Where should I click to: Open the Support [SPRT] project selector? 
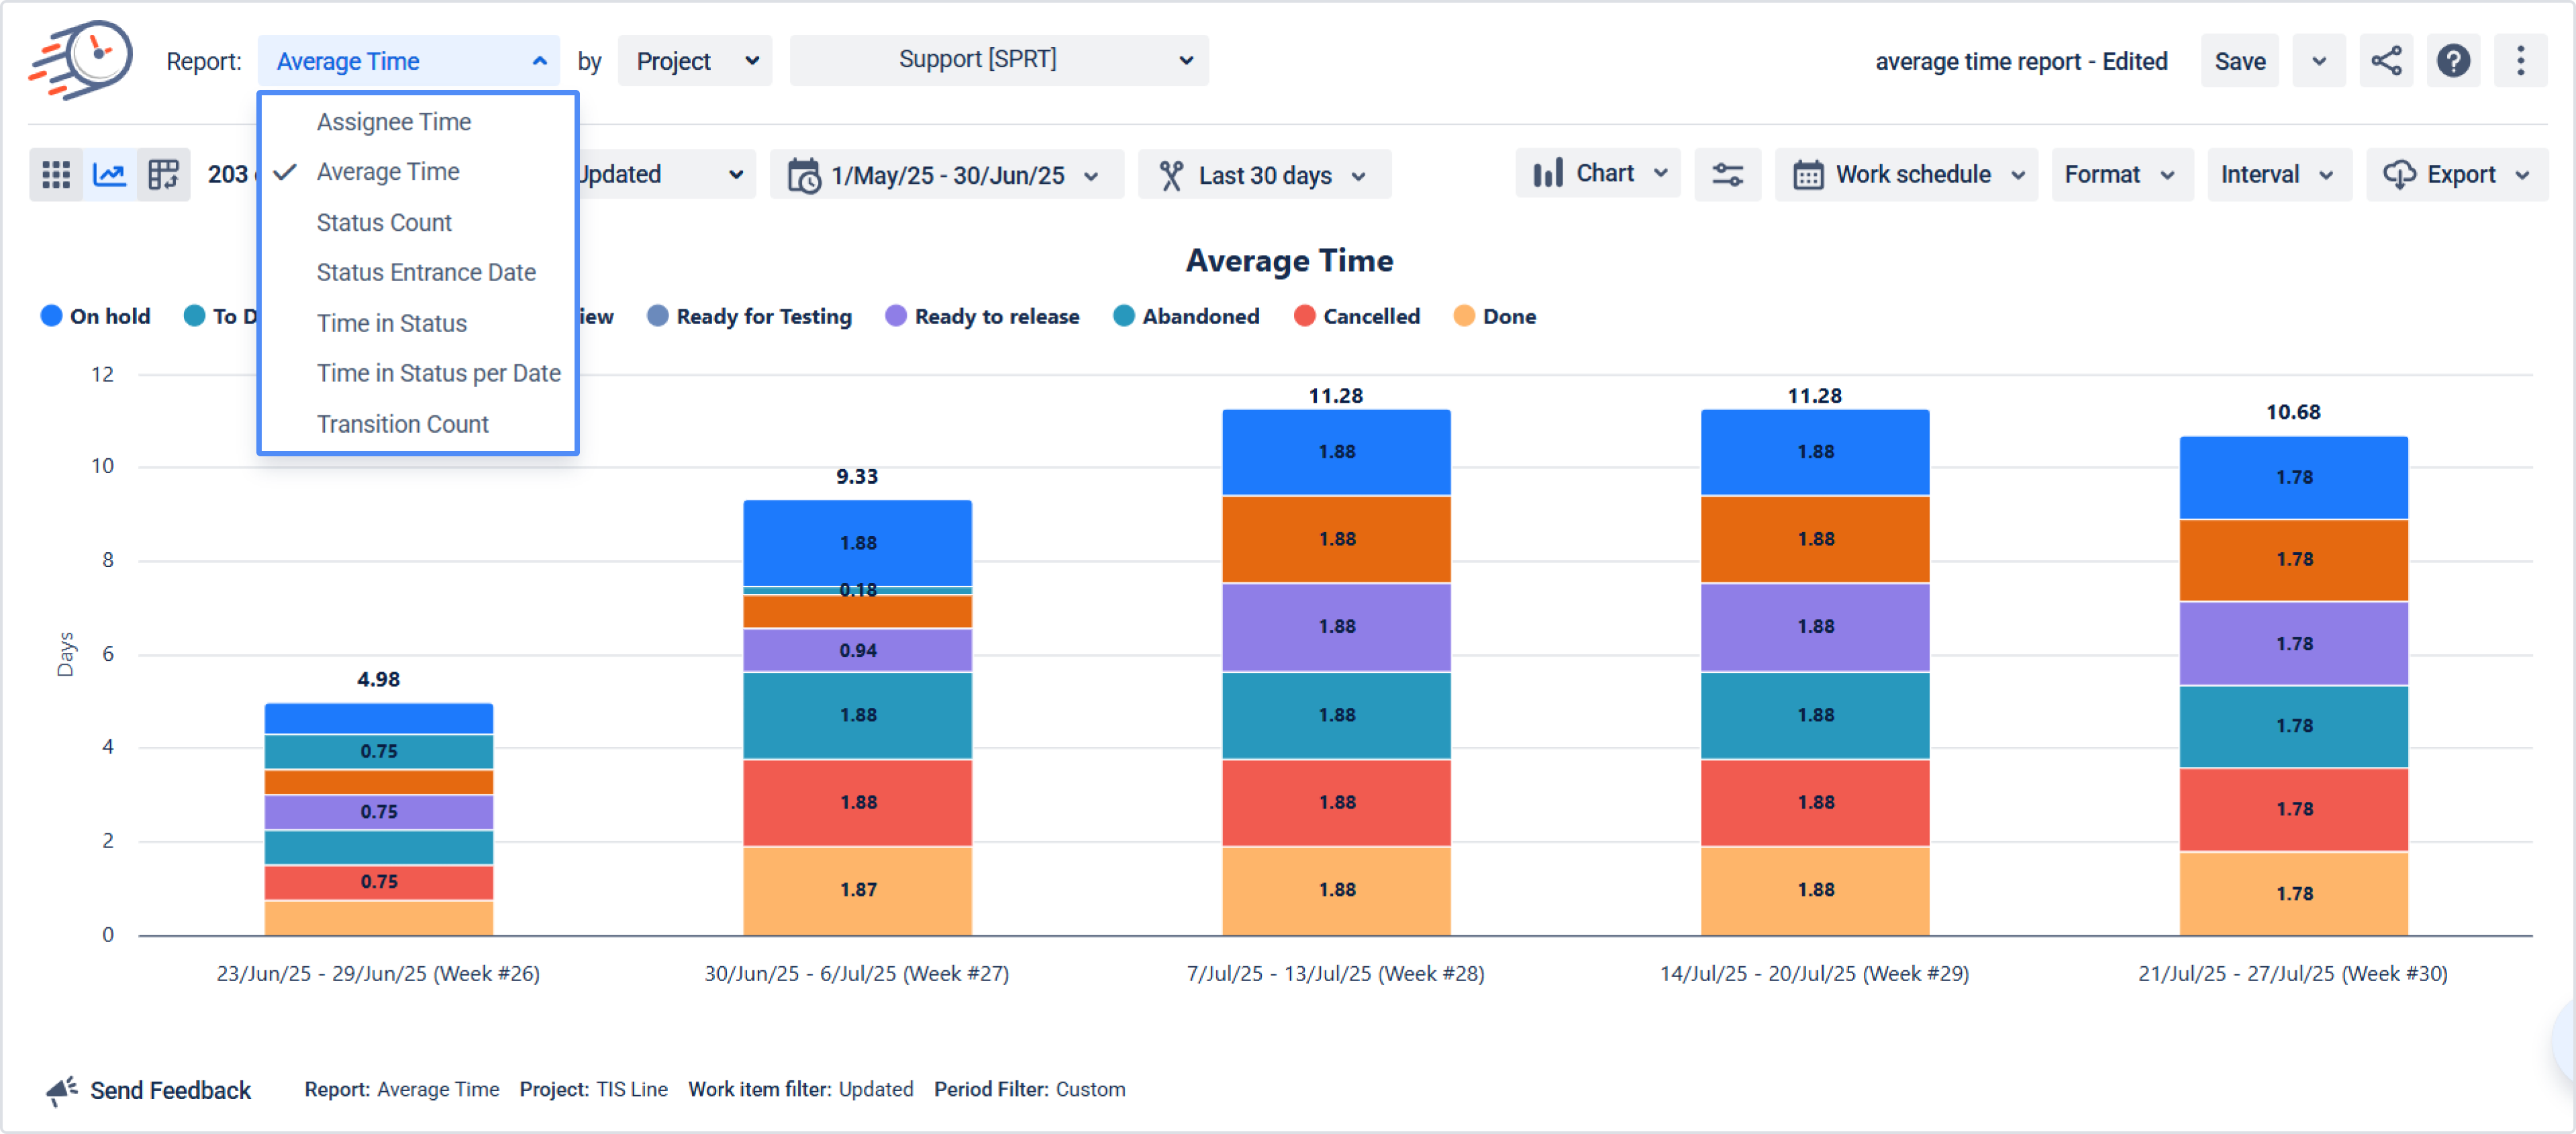(998, 60)
